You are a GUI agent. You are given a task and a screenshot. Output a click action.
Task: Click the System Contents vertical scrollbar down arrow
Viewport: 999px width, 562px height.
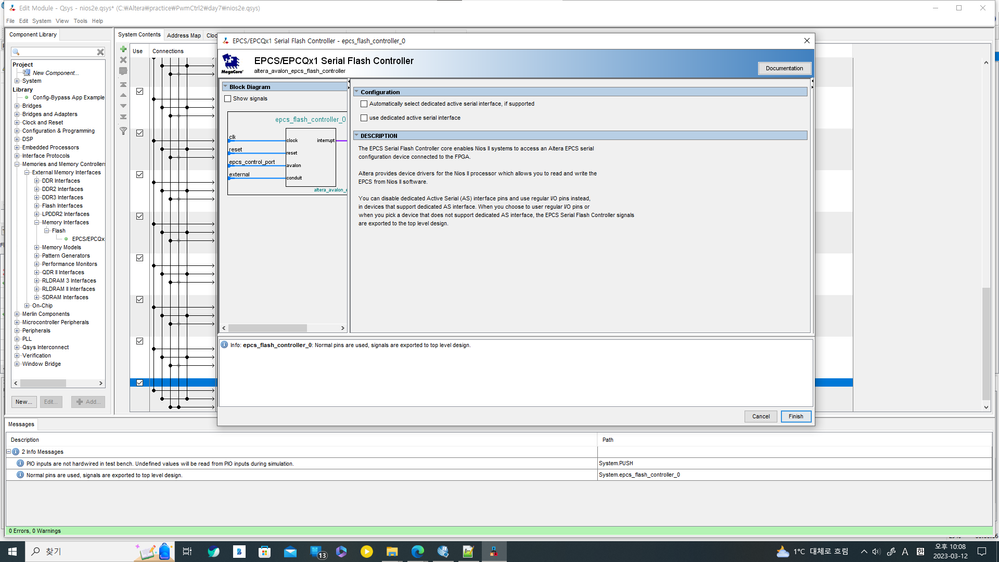[986, 407]
